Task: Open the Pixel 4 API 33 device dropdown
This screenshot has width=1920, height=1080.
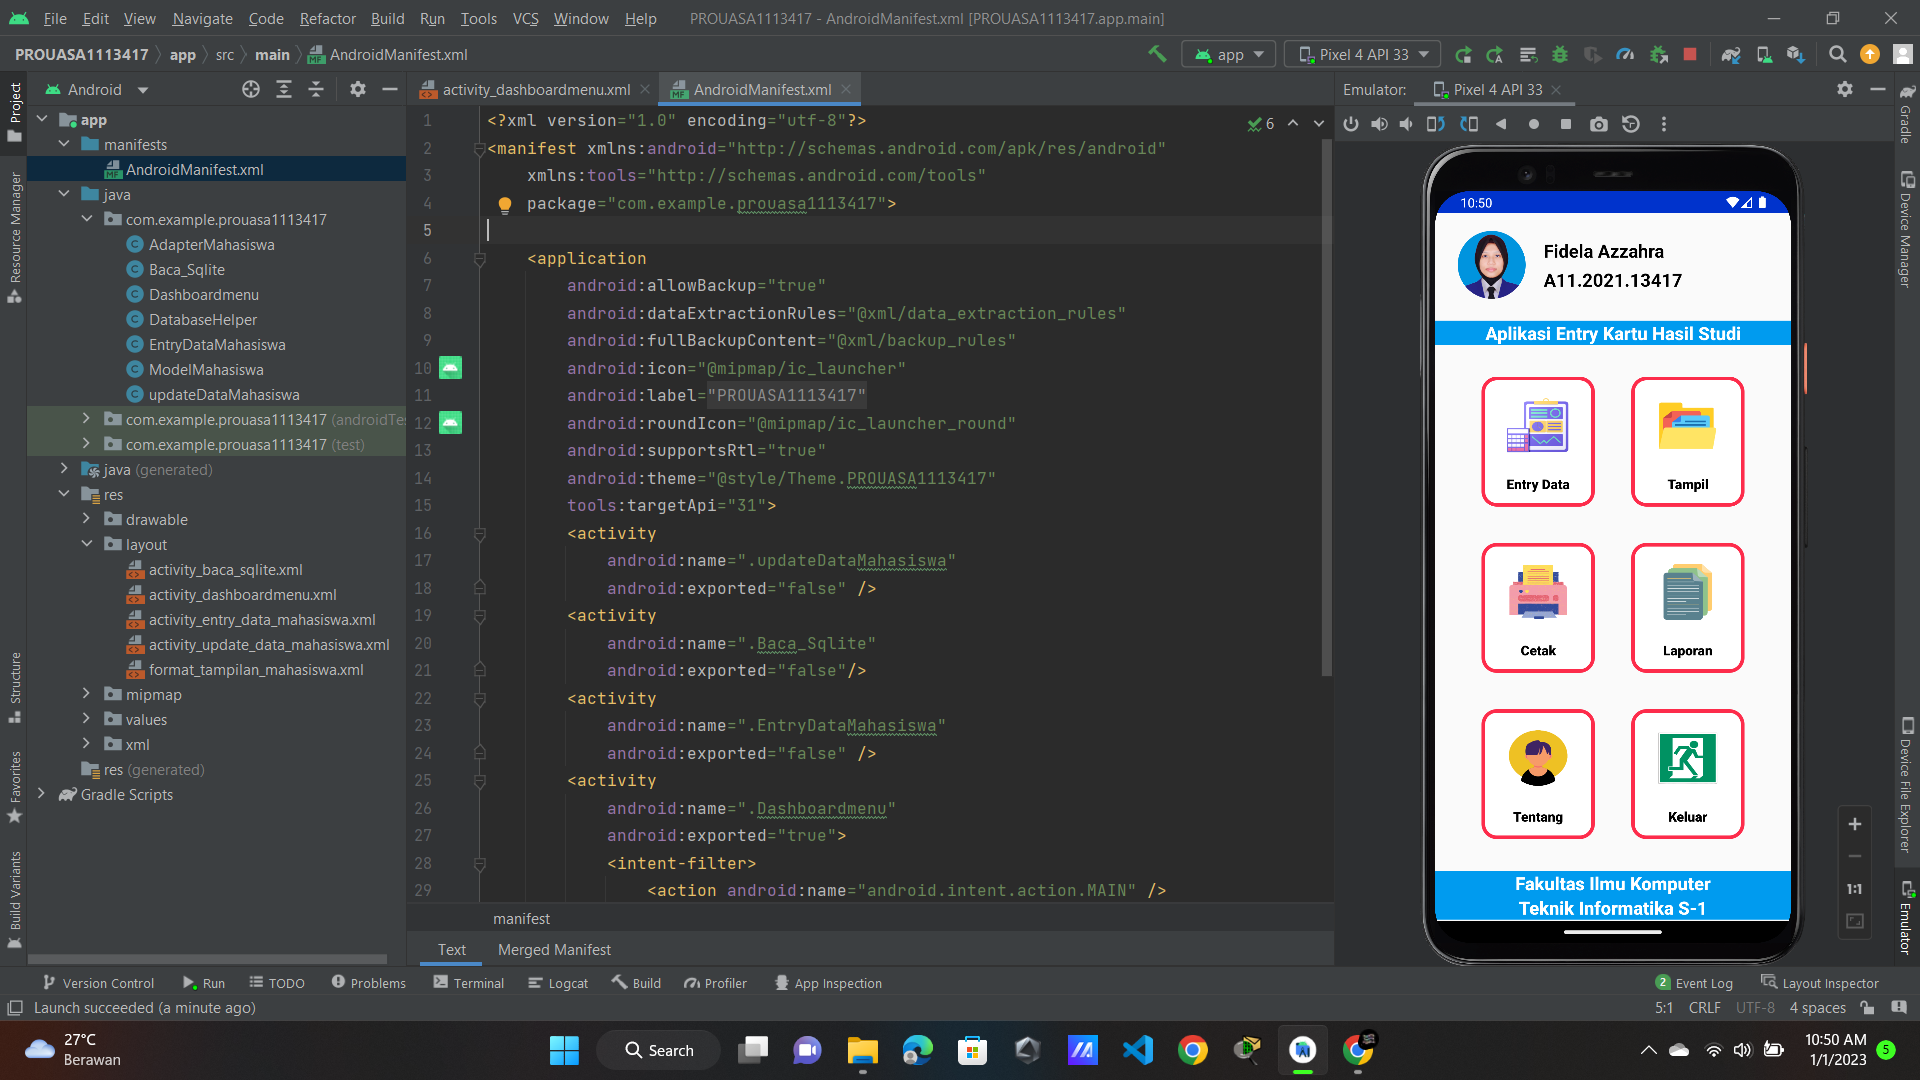Action: coord(1361,54)
